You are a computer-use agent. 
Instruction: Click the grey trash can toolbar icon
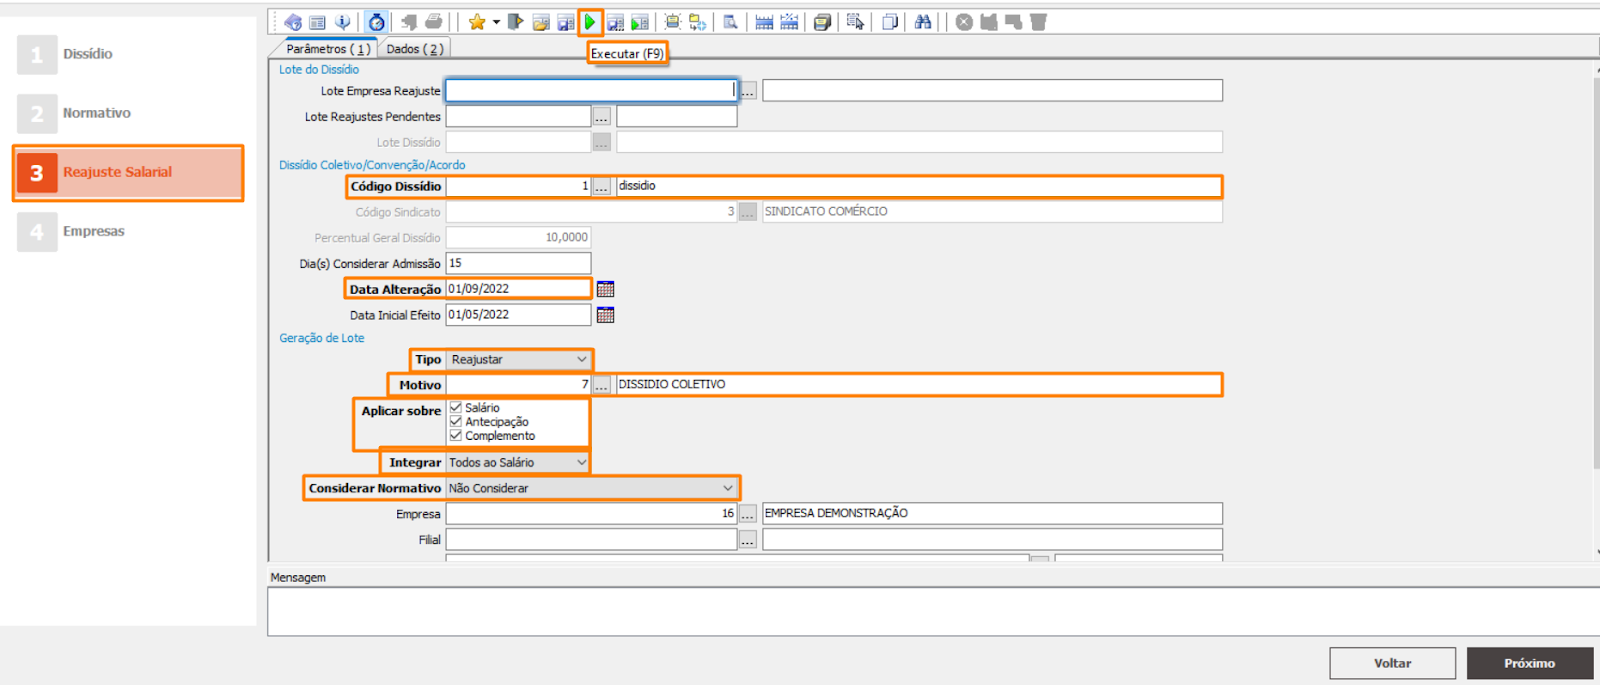(1039, 22)
